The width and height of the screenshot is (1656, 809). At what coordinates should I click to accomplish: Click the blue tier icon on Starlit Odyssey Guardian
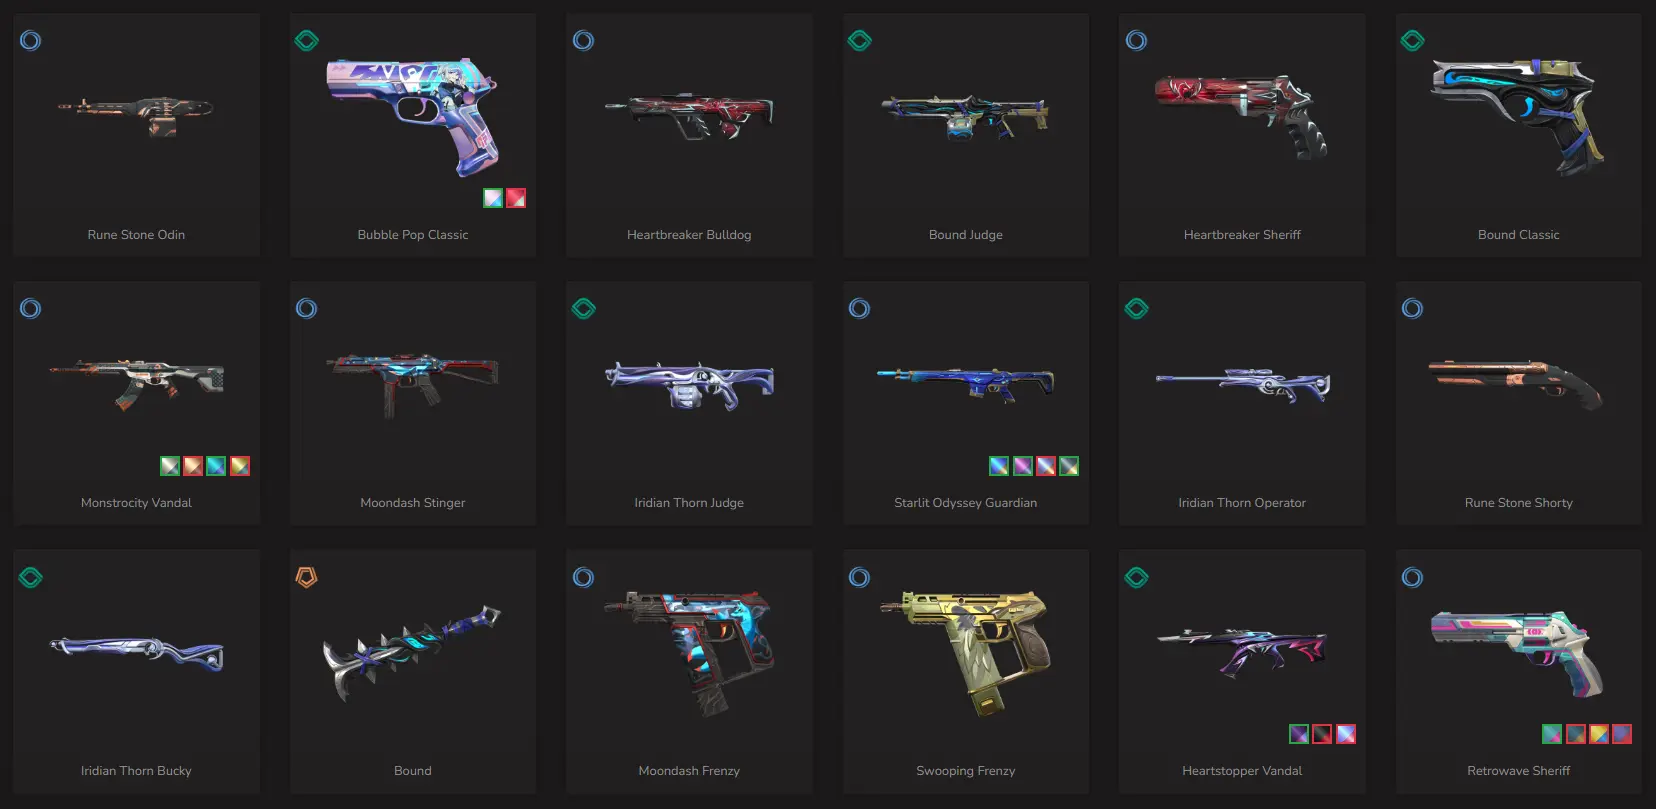point(860,309)
